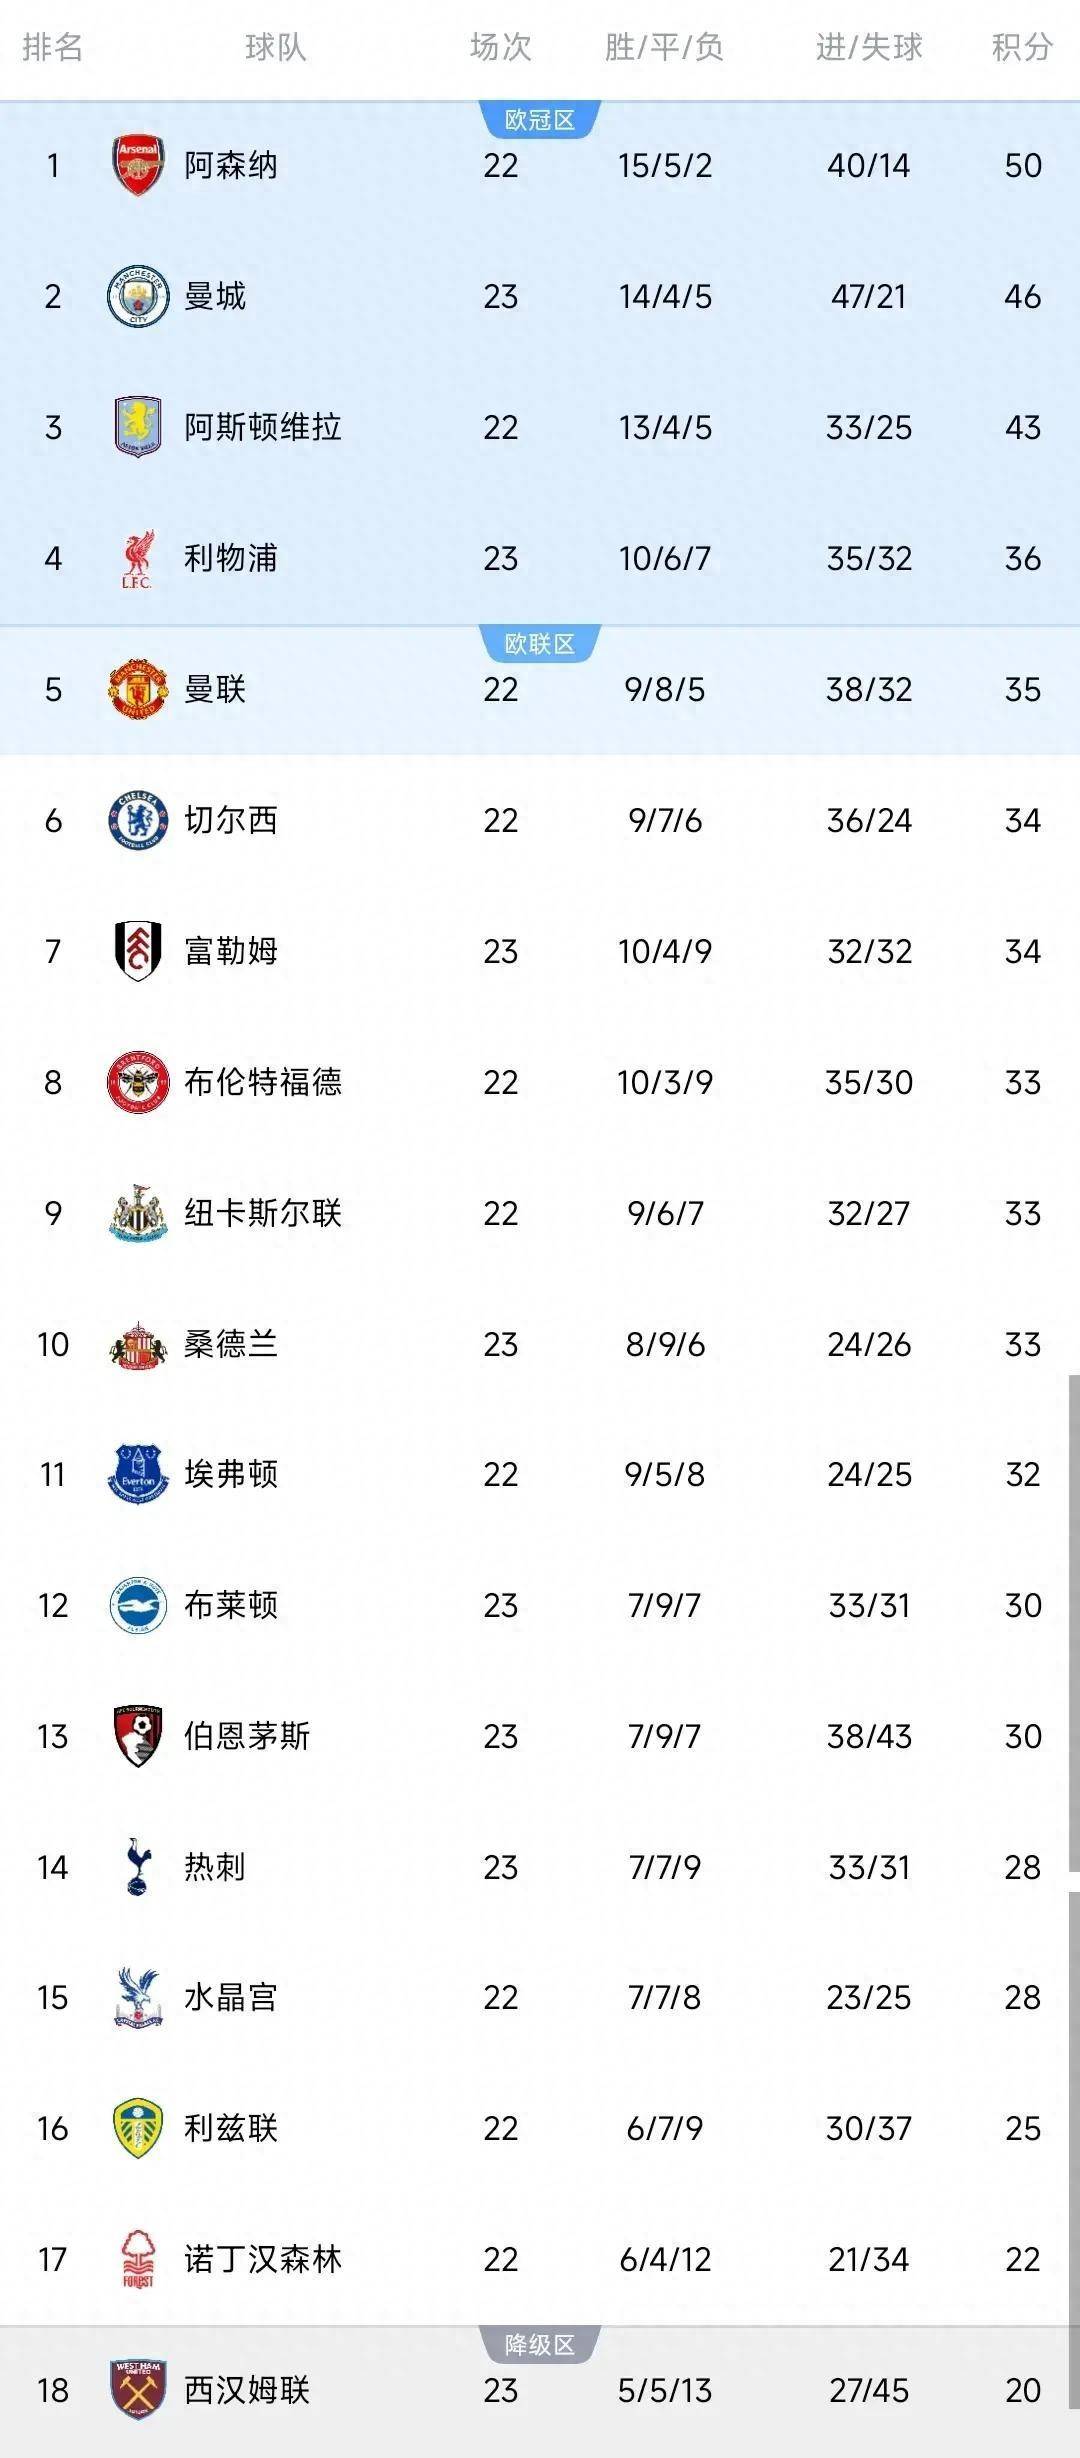1080x2458 pixels.
Task: Click the West Ham United crest
Action: click(138, 2389)
